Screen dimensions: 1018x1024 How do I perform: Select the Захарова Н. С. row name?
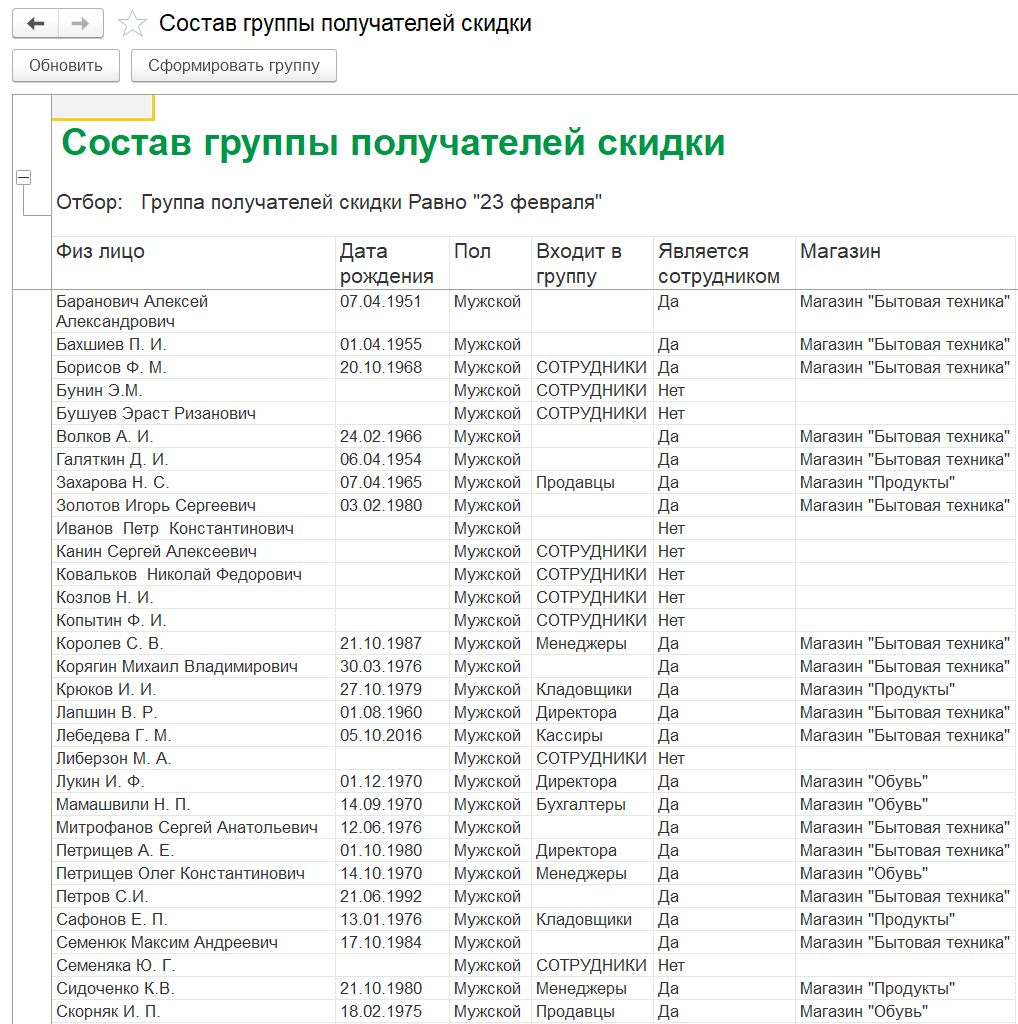(112, 482)
